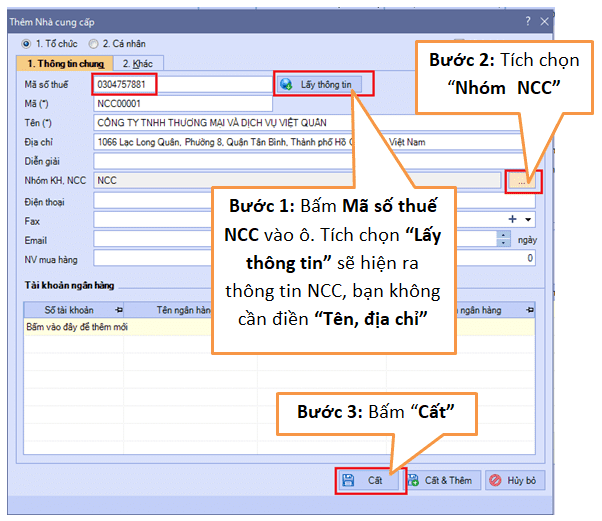Click the Diễn giải text field
Viewport: 602px width, 521px height.
point(300,160)
